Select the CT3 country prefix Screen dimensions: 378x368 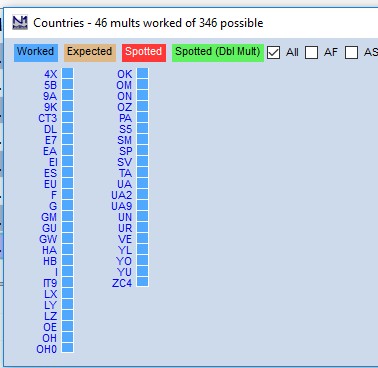47,118
